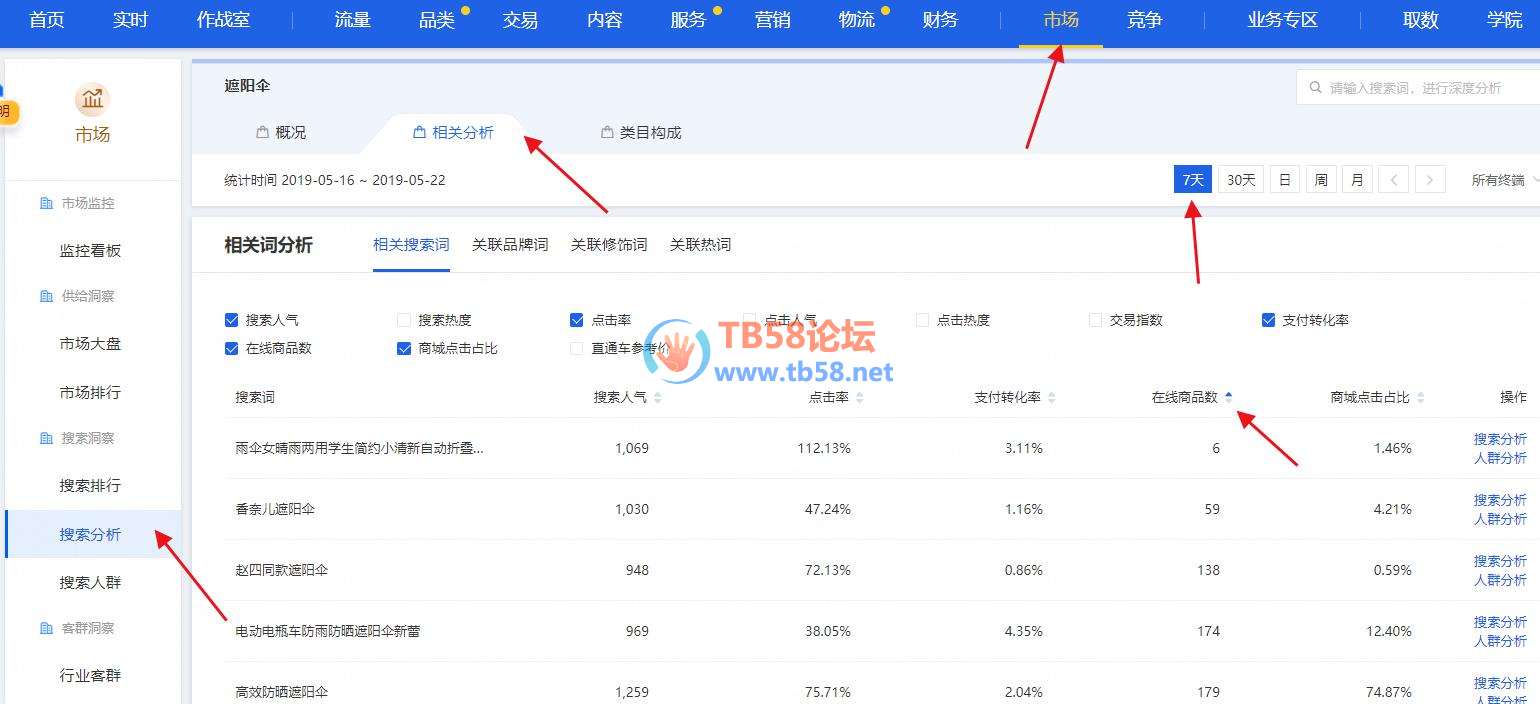
Task: Select the 30天 time range button
Action: pos(1240,180)
